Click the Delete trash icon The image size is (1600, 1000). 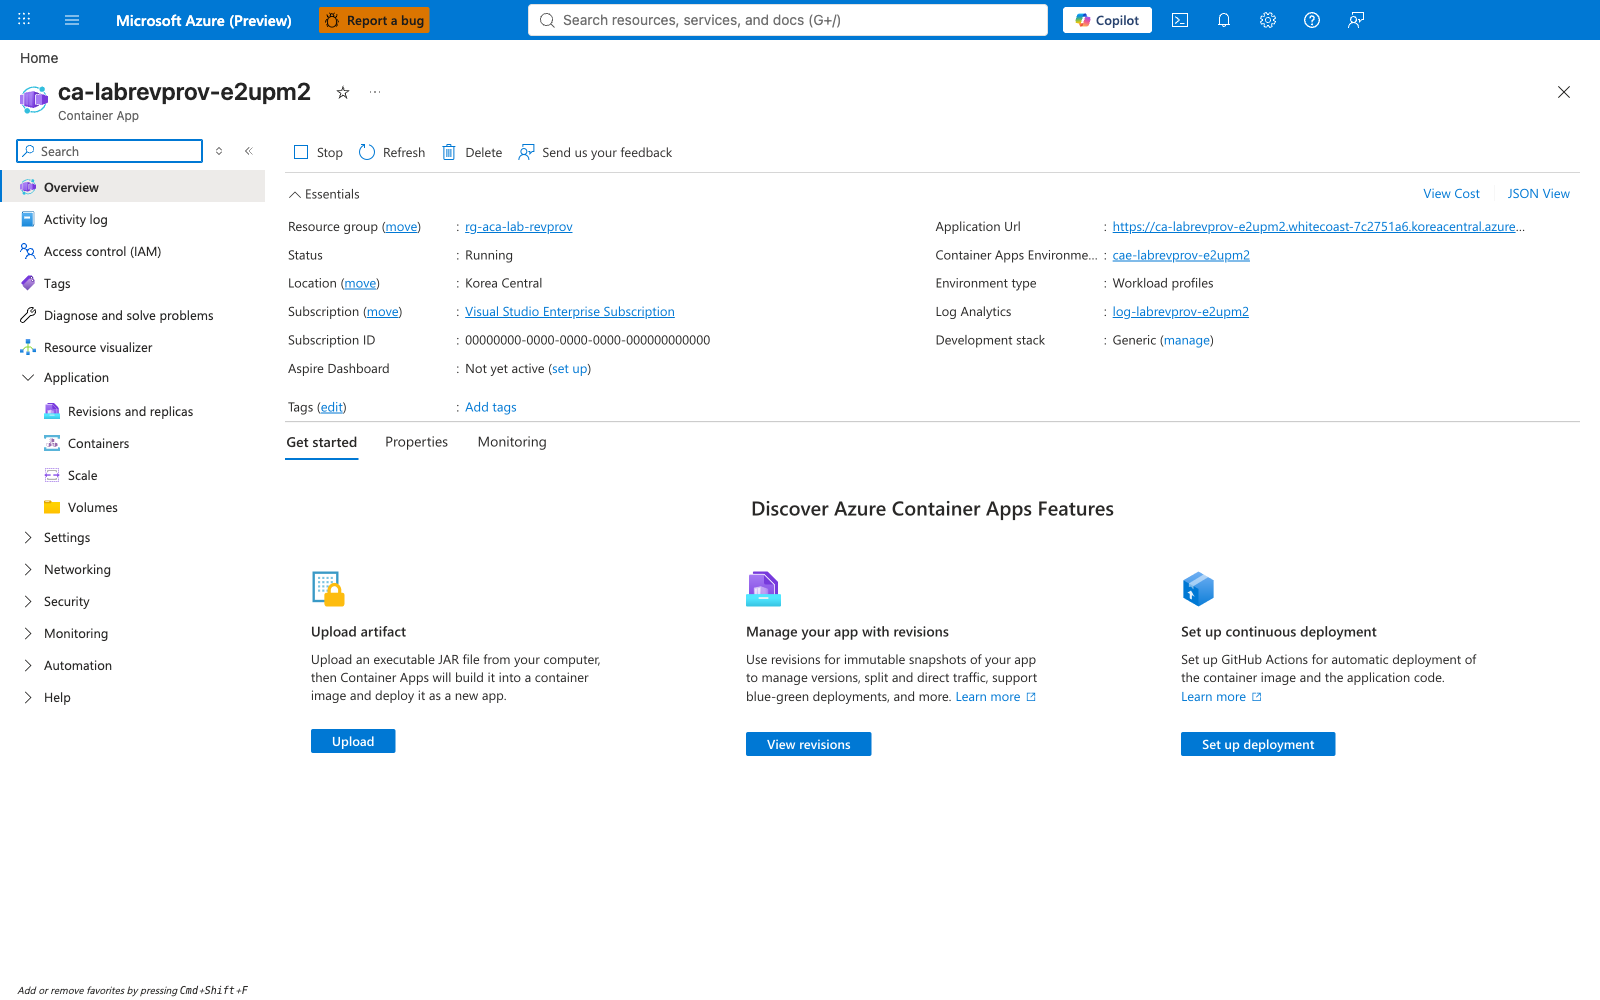(x=449, y=152)
